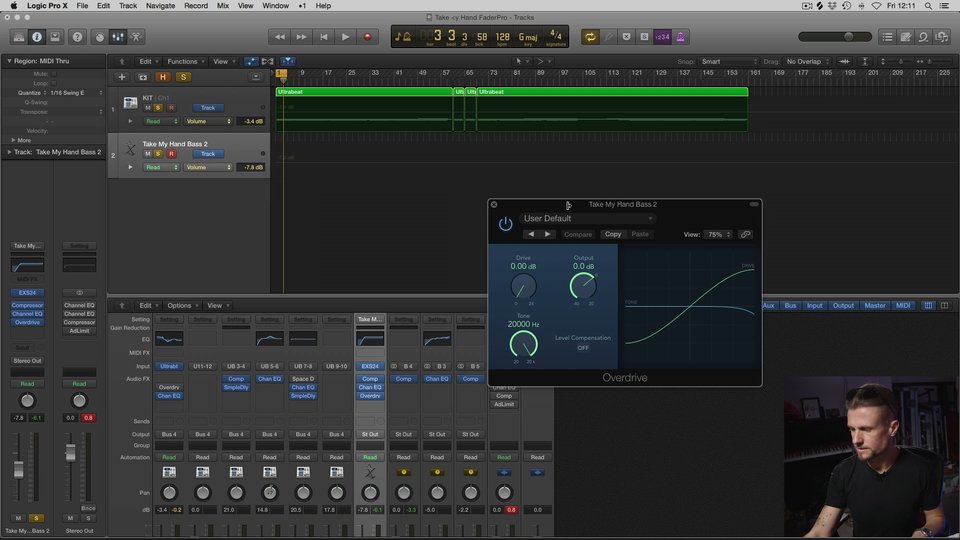Screen dimensions: 960x540
Task: Toggle Flex view icon in tracks toolbar
Action: click(x=268, y=61)
